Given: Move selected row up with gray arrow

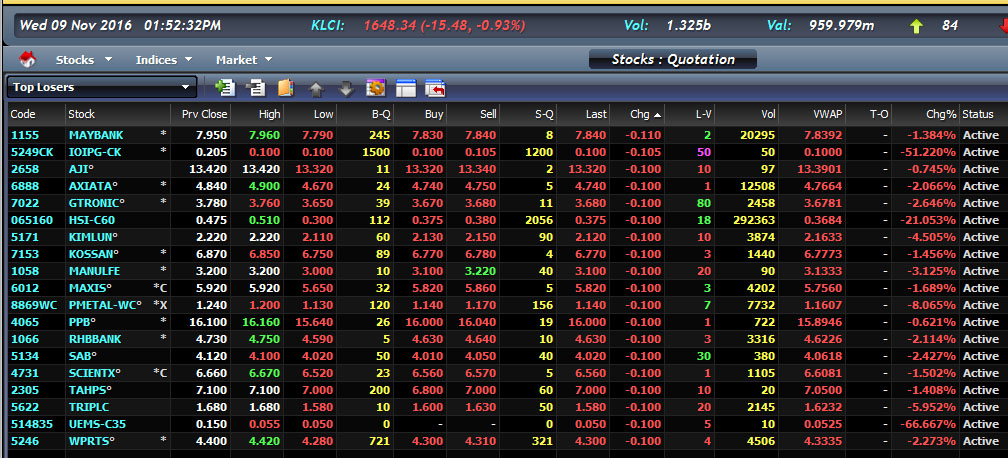Looking at the screenshot, I should (x=316, y=89).
